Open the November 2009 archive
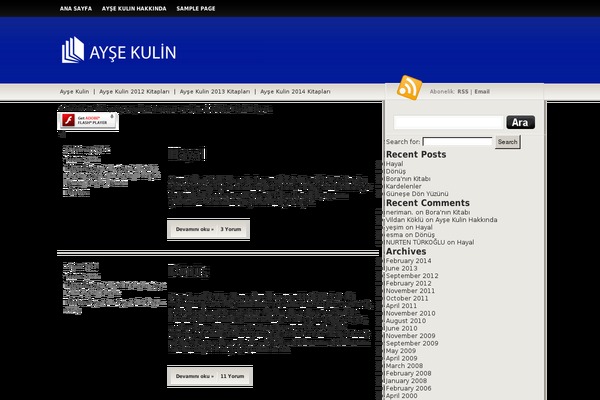The width and height of the screenshot is (600, 400). pyautogui.click(x=411, y=336)
